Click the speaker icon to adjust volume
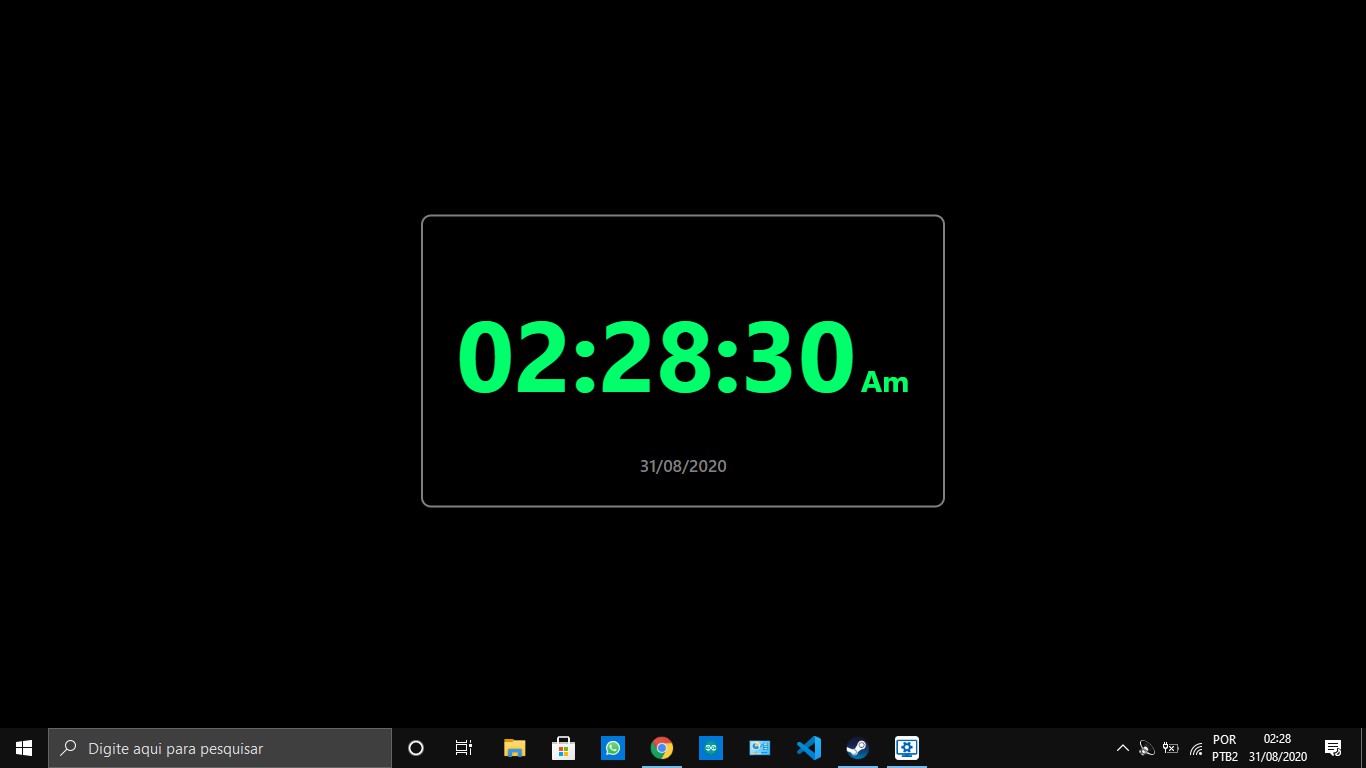This screenshot has width=1366, height=768. pos(1146,747)
